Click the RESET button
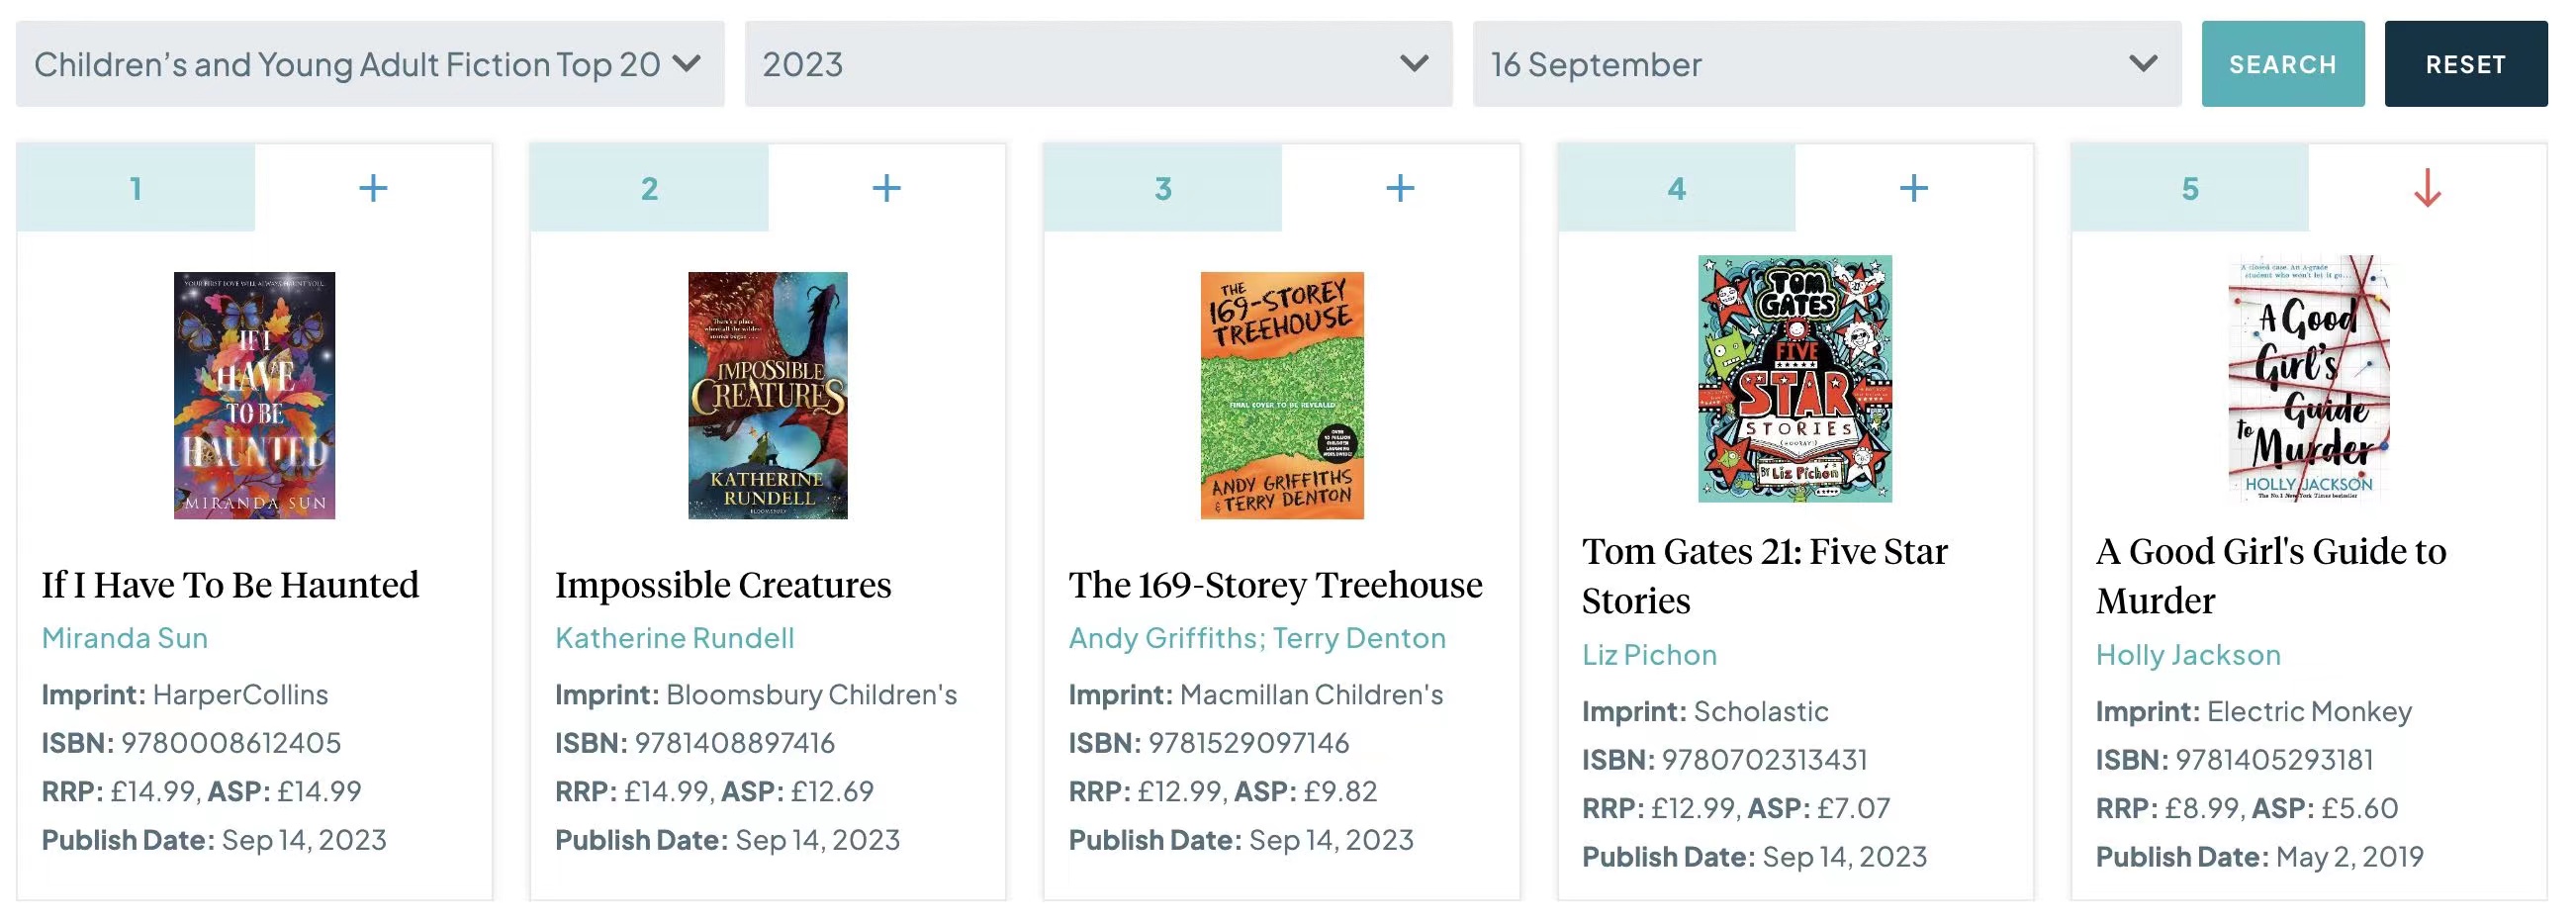2576x922 pixels. [x=2466, y=64]
